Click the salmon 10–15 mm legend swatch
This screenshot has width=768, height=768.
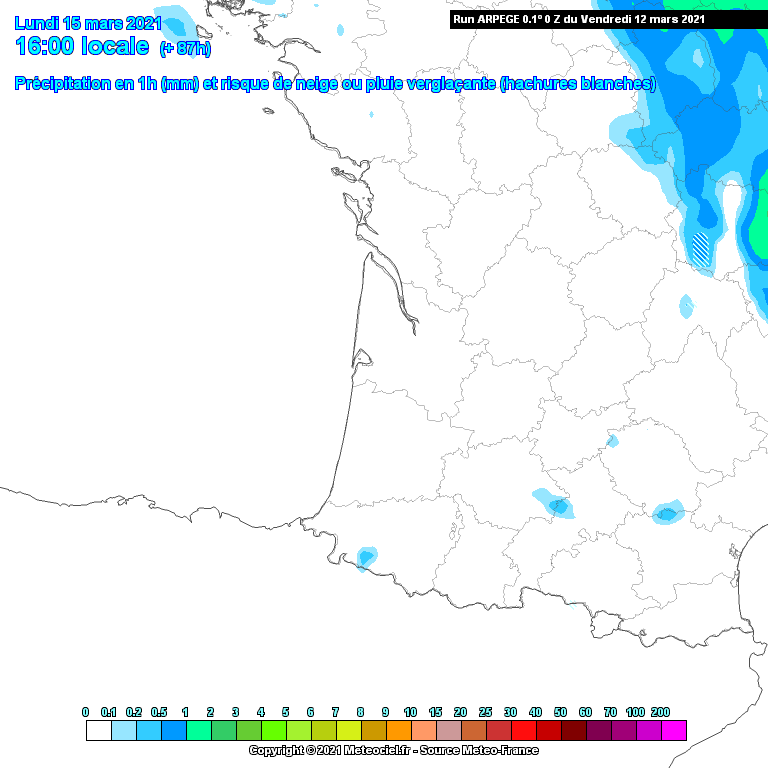(x=423, y=731)
